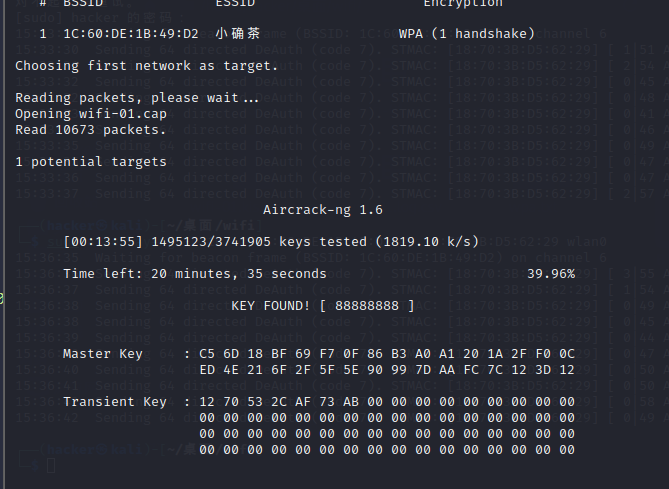Click the KEY FOUND! 88888888 result text
Screen dimensions: 669x489
323,306
